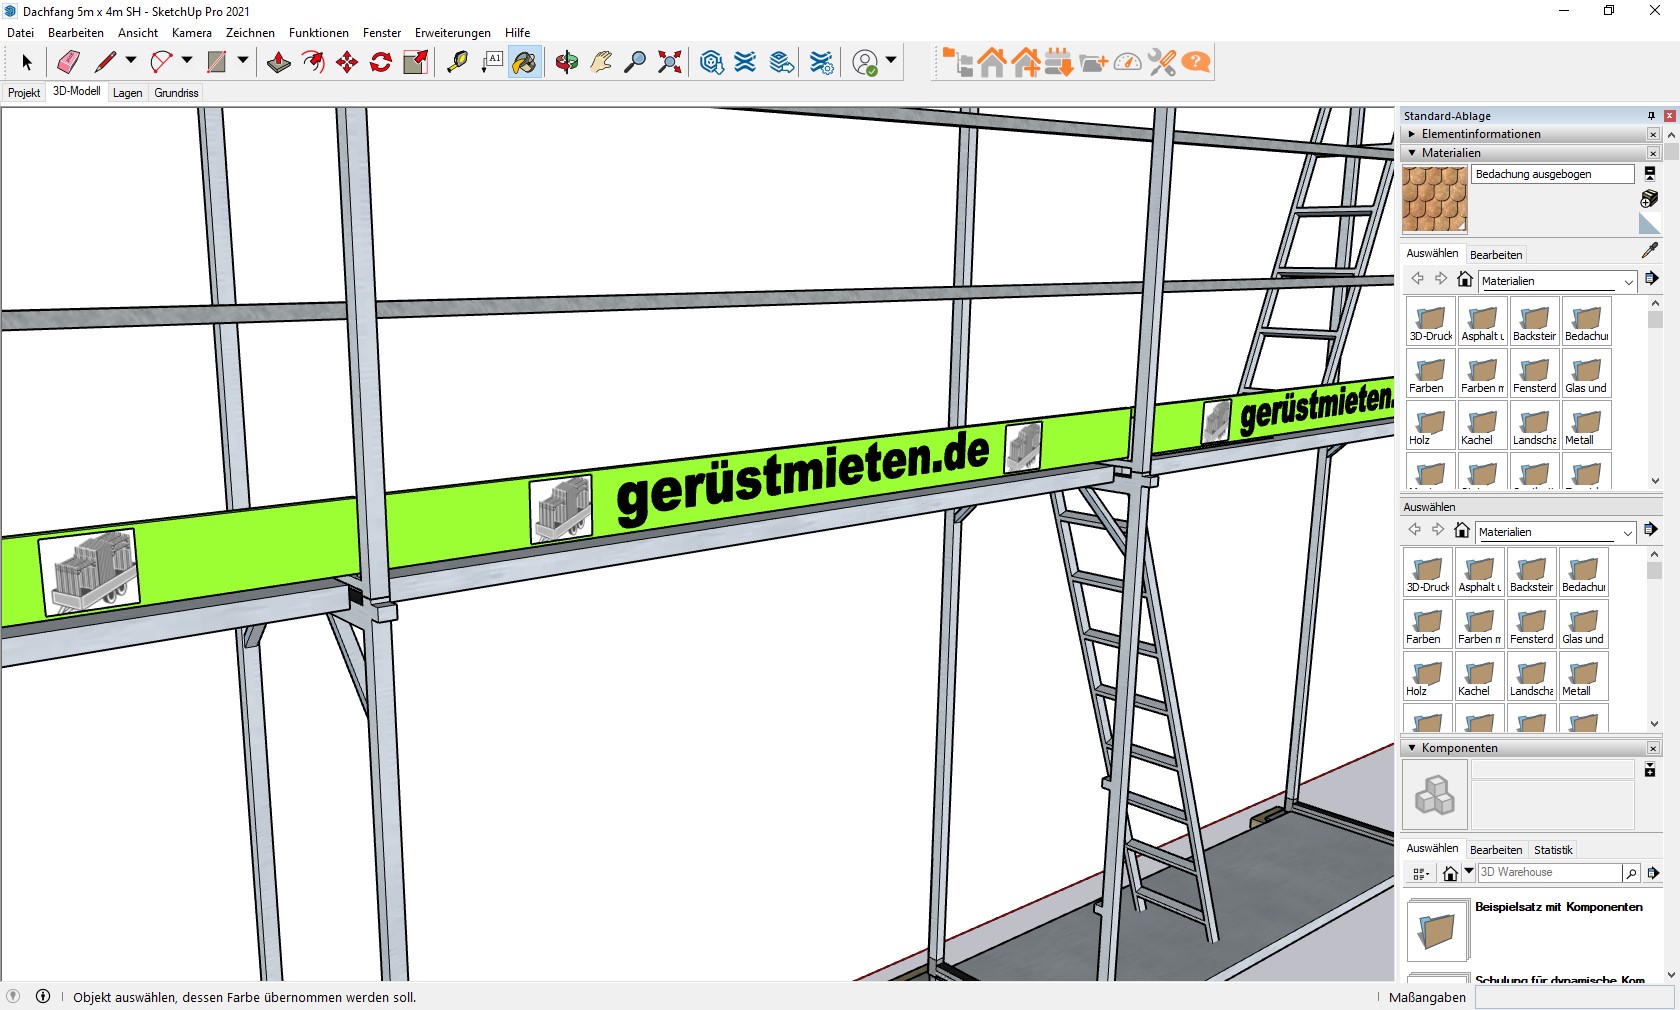This screenshot has height=1010, width=1680.
Task: Click the orange speedometer gauge icon
Action: pyautogui.click(x=1128, y=62)
